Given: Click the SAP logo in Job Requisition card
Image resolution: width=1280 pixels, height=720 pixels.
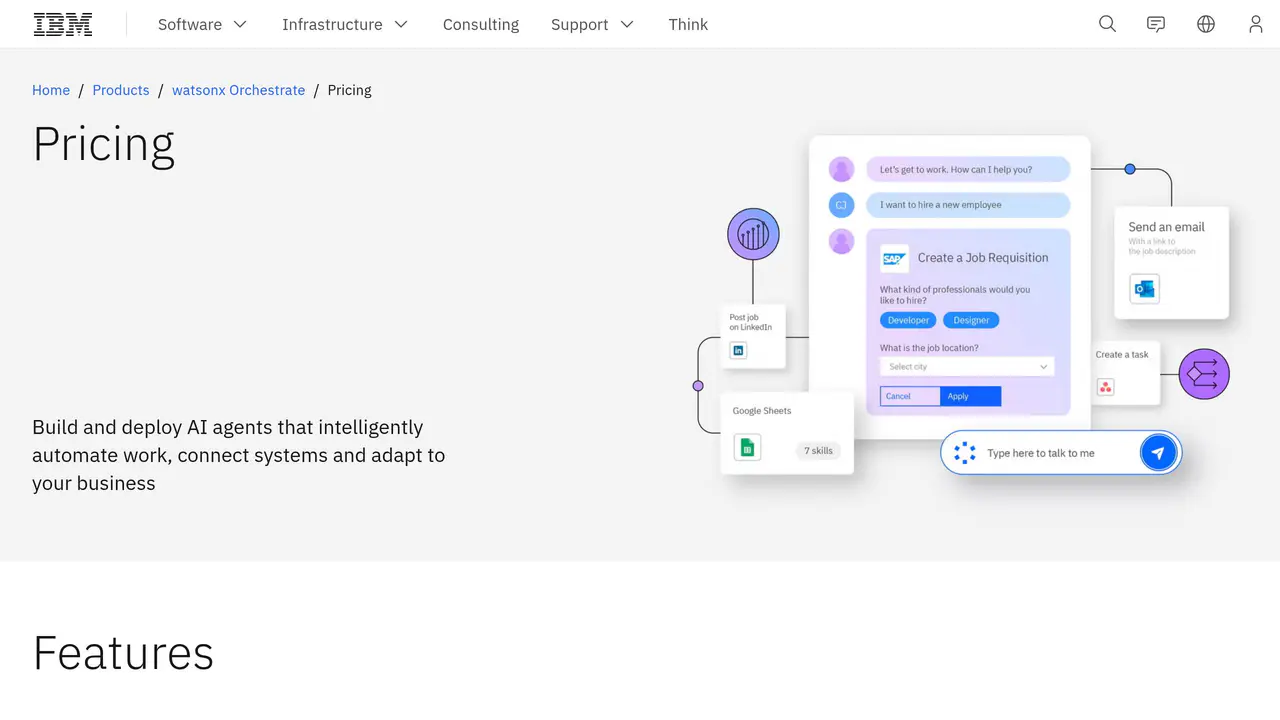Looking at the screenshot, I should coord(894,258).
